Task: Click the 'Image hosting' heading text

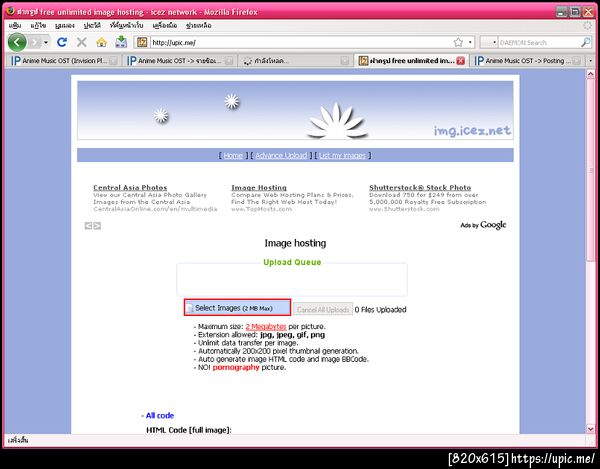Action: point(295,243)
